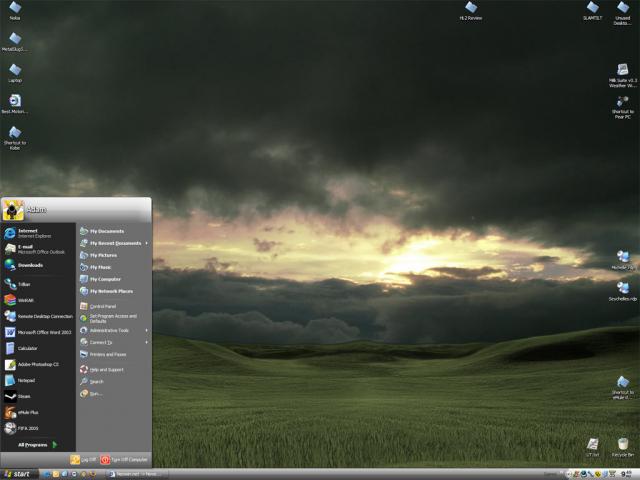
Task: Expand the All Programs list
Action: coord(38,444)
